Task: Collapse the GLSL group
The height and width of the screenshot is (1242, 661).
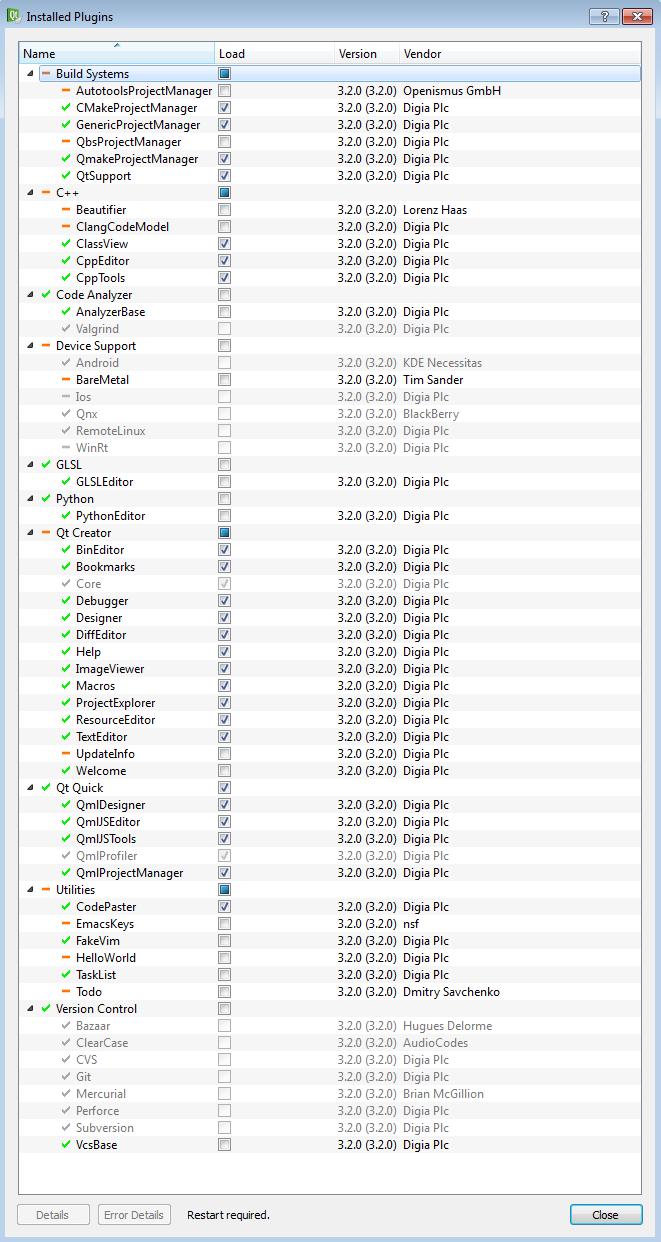Action: coord(30,465)
